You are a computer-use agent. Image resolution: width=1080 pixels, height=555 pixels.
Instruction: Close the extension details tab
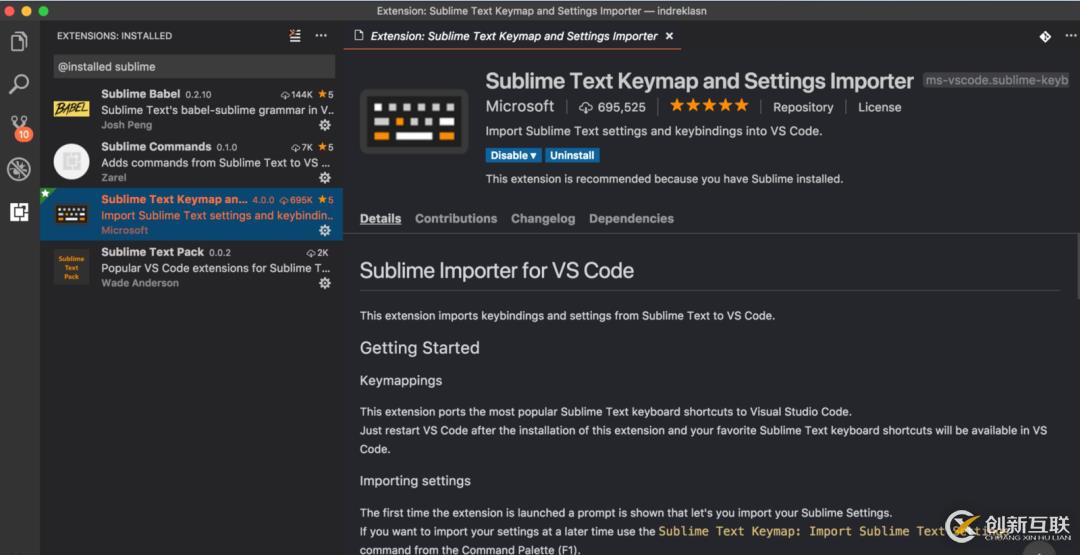669,36
